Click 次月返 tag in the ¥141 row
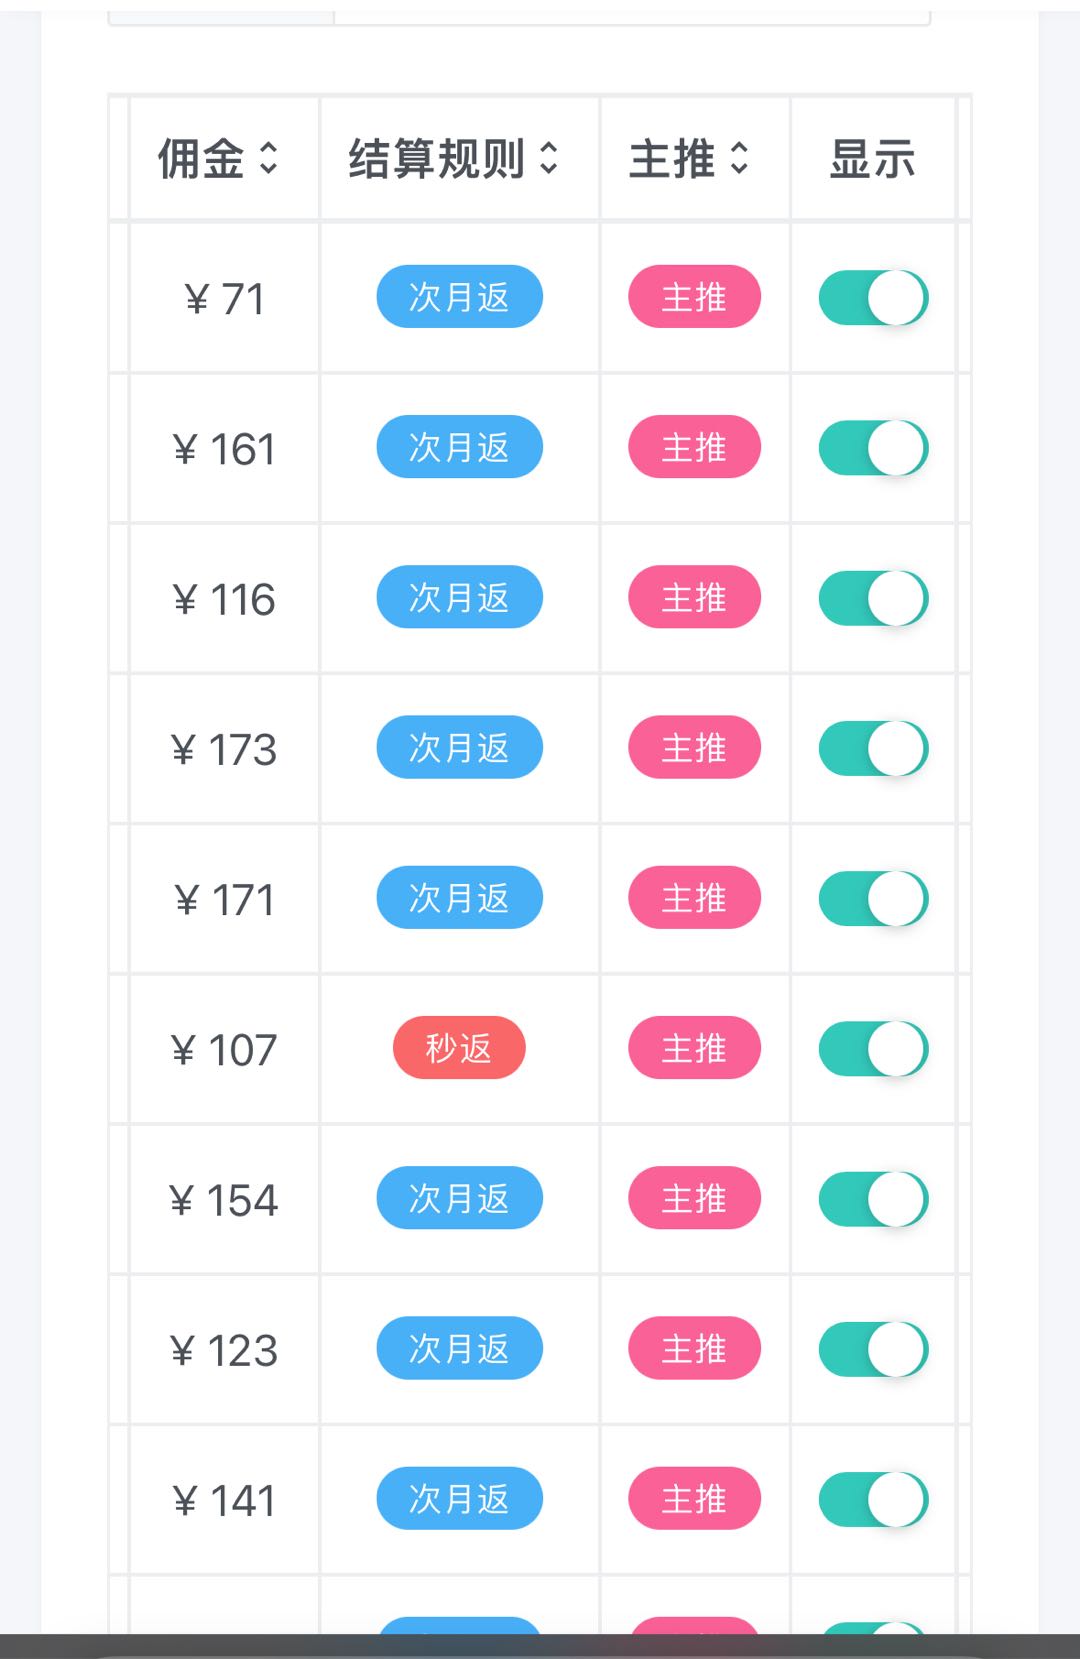The image size is (1080, 1659). coord(459,1498)
